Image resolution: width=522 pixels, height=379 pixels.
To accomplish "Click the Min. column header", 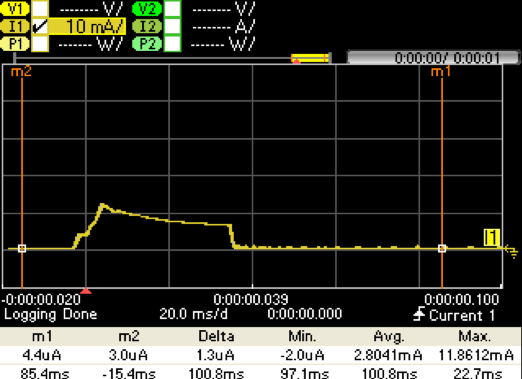I will click(x=302, y=336).
